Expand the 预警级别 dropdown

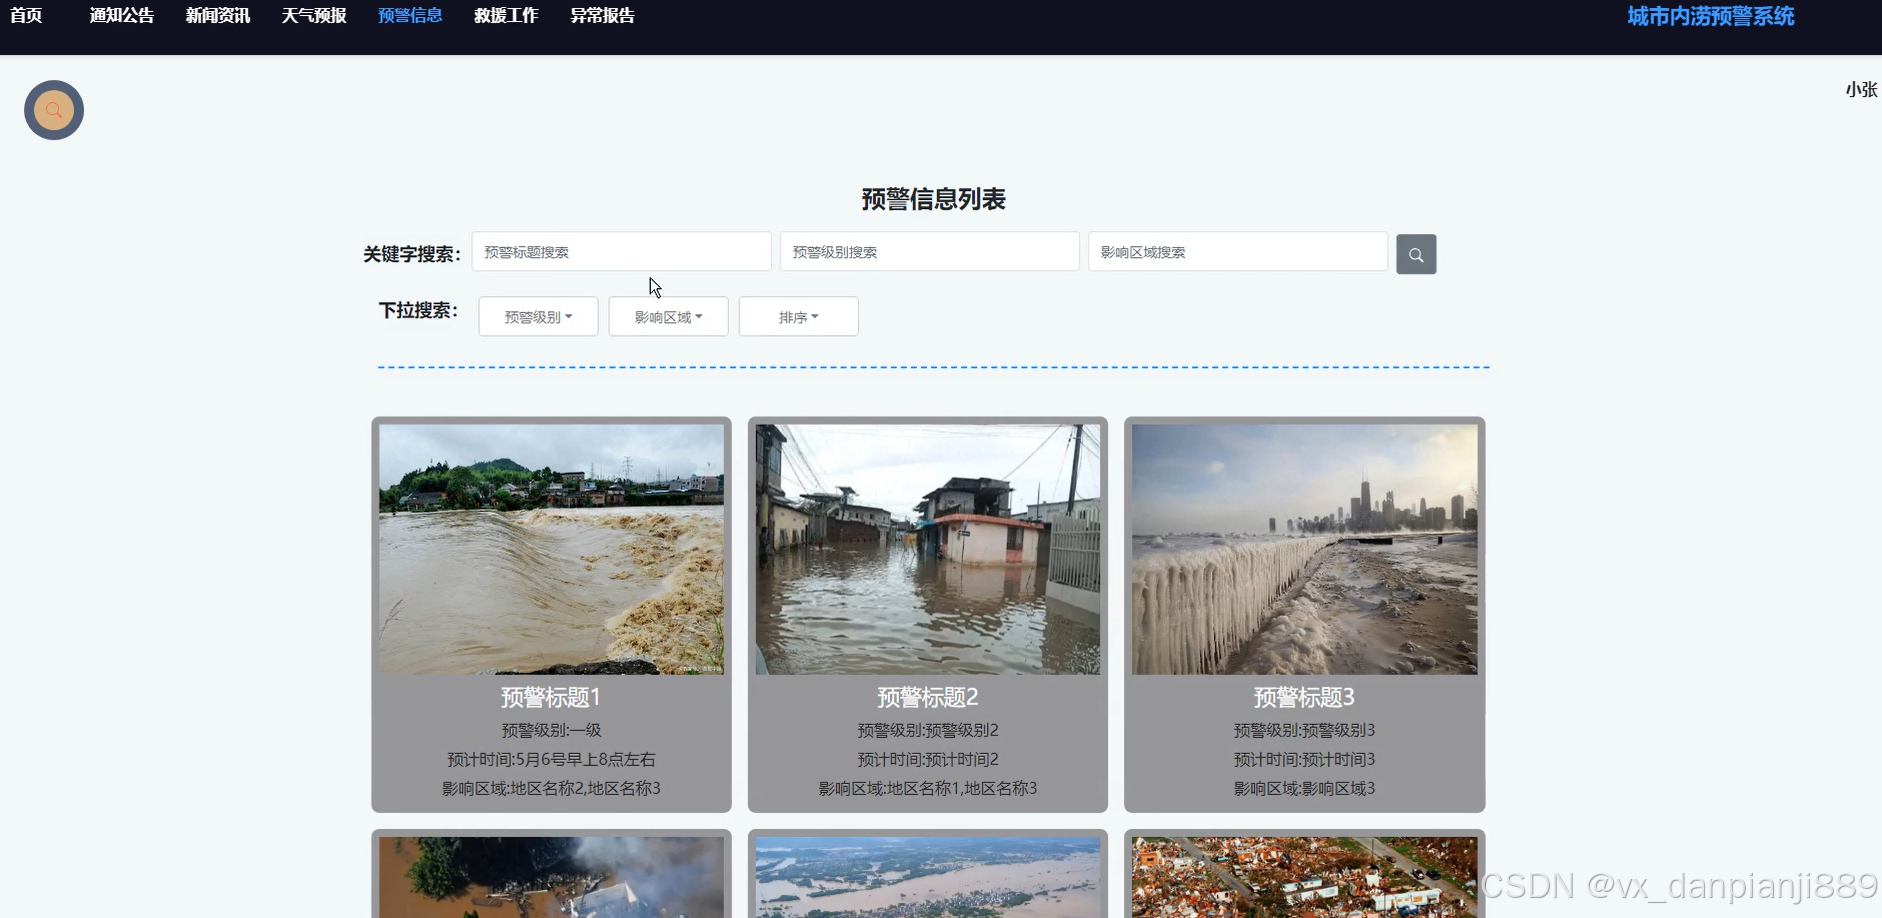pyautogui.click(x=538, y=317)
